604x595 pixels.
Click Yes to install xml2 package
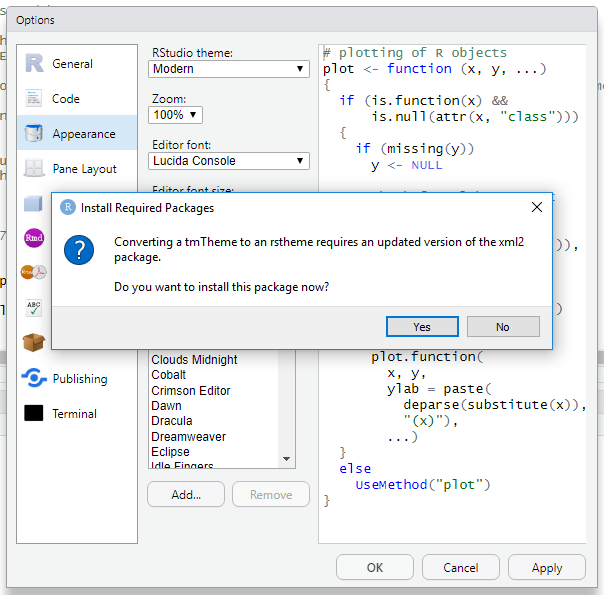pos(422,327)
